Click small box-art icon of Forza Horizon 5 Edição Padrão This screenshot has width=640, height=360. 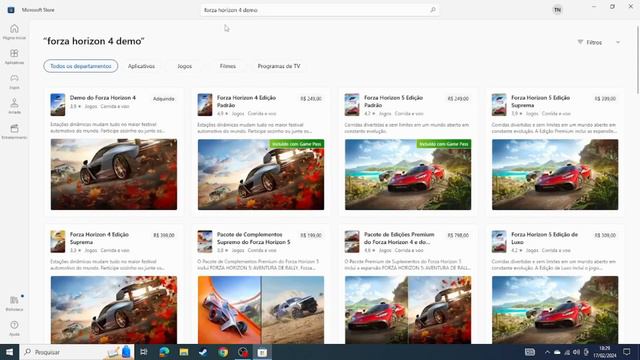[352, 105]
